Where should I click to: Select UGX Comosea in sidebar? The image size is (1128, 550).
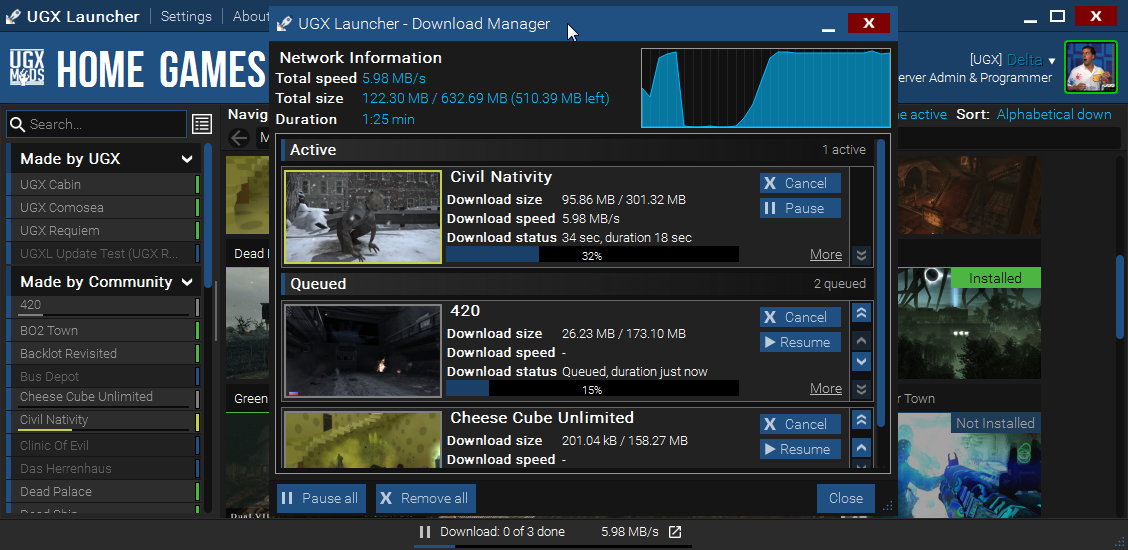104,208
